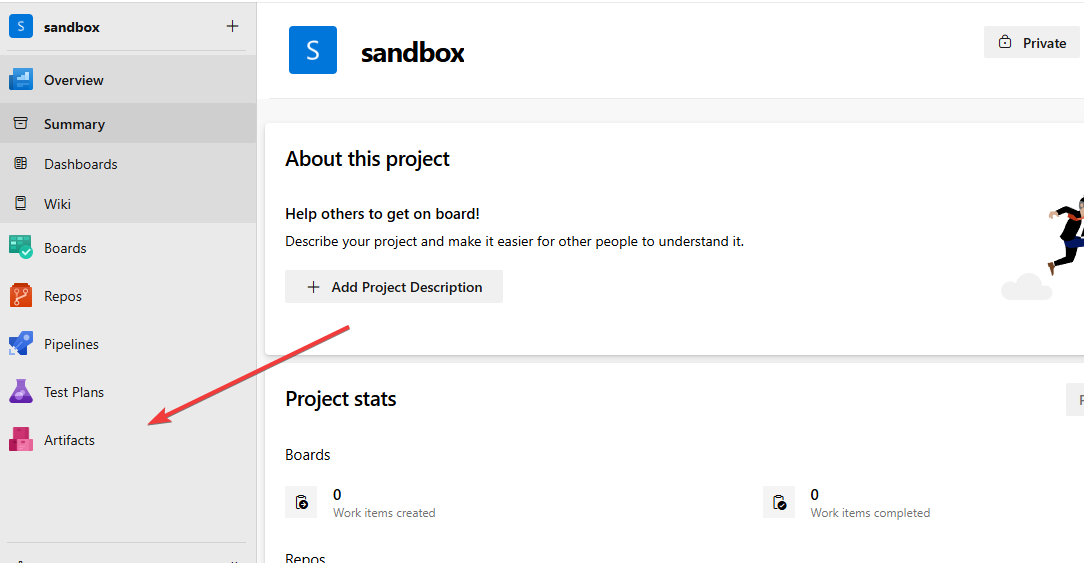1084x563 pixels.
Task: Go to the Wiki page
Action: (x=128, y=204)
